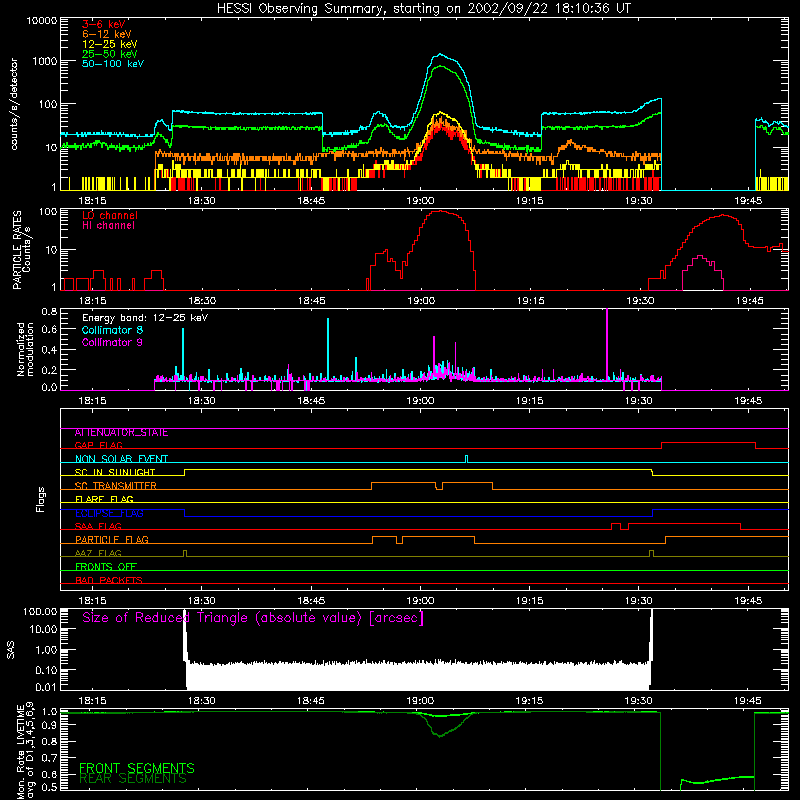Click the '19:45' tick label under SAS panel
The height and width of the screenshot is (800, 800).
click(x=747, y=701)
